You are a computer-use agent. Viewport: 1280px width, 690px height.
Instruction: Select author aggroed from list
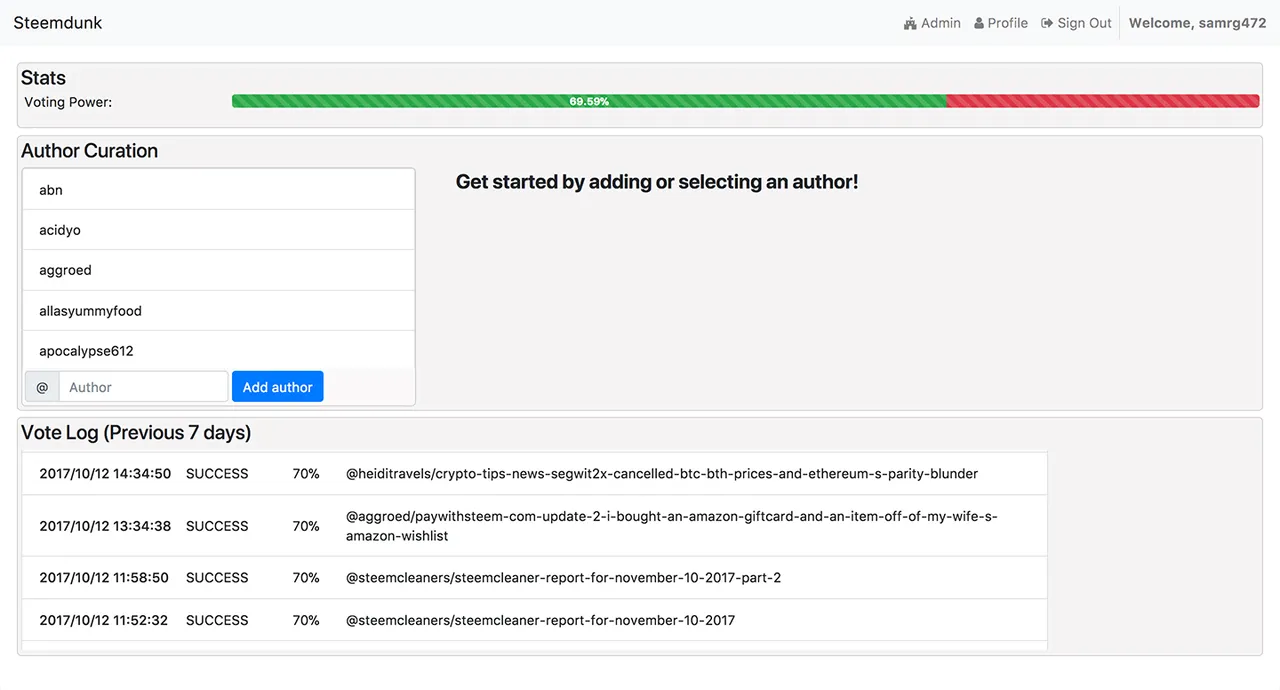[219, 270]
